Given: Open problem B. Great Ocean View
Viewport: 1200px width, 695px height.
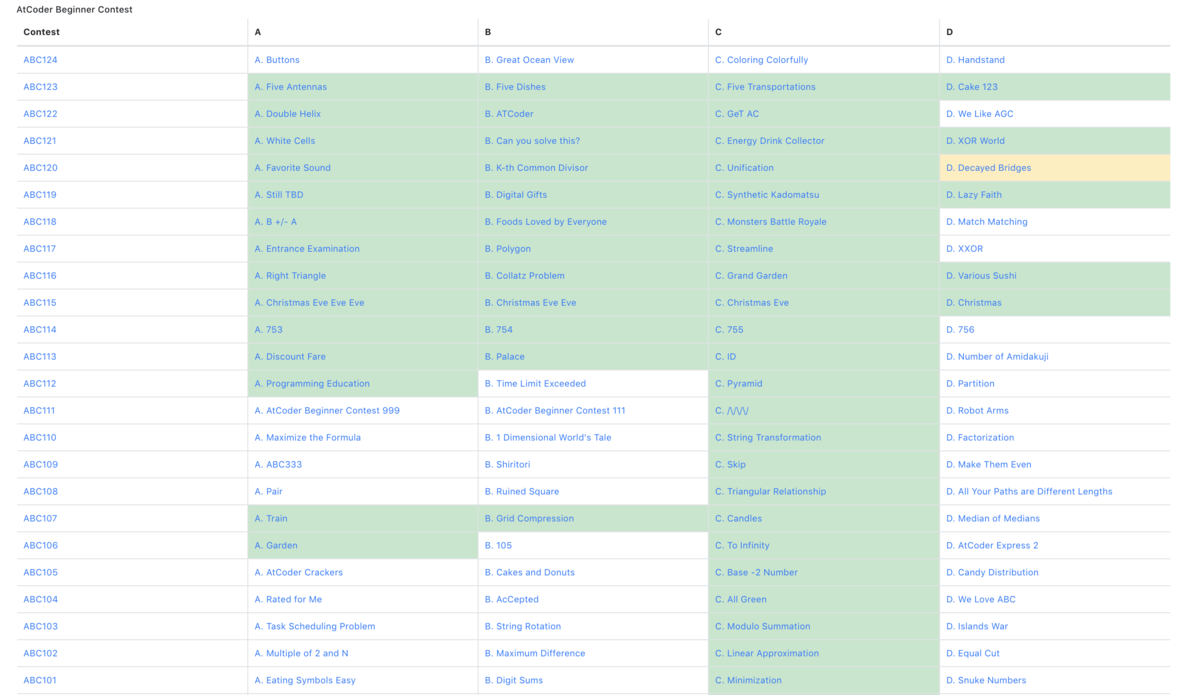Looking at the screenshot, I should click(529, 60).
